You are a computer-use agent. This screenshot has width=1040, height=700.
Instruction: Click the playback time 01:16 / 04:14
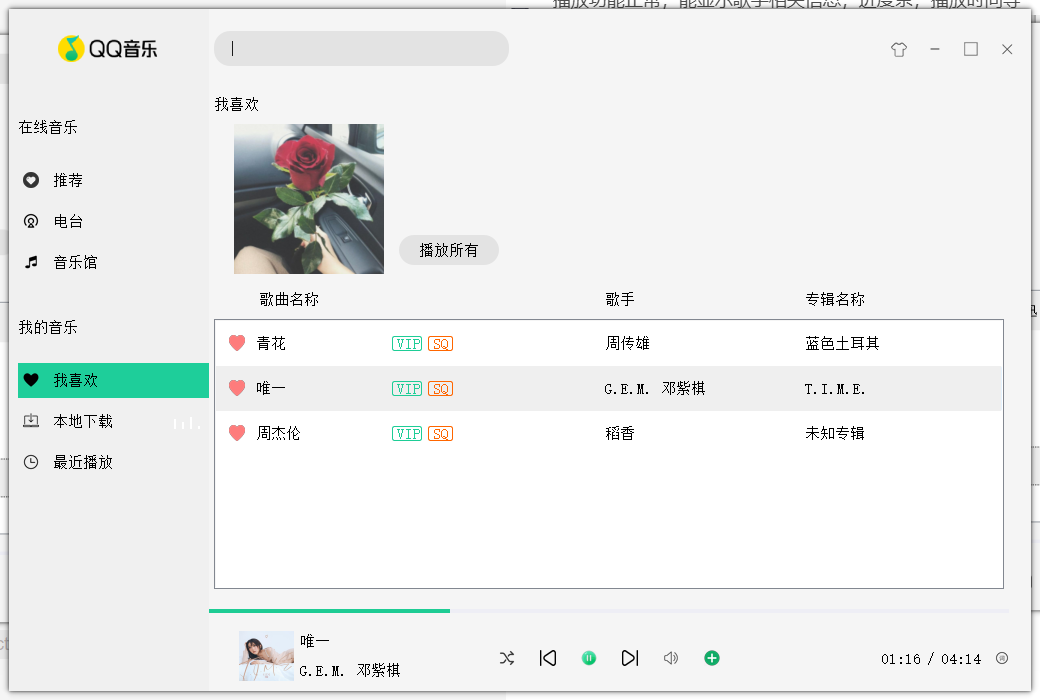click(x=931, y=659)
